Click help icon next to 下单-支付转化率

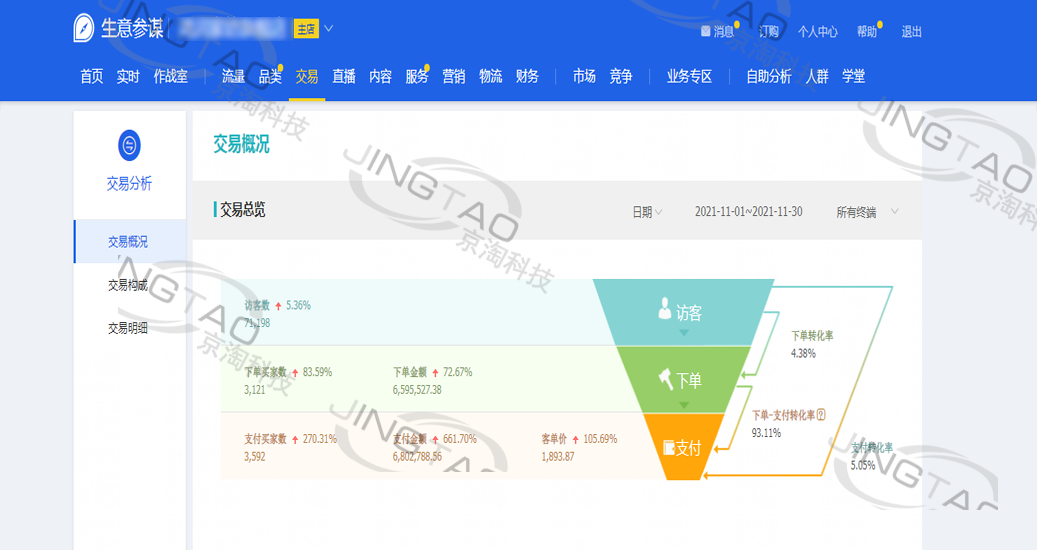pos(821,415)
